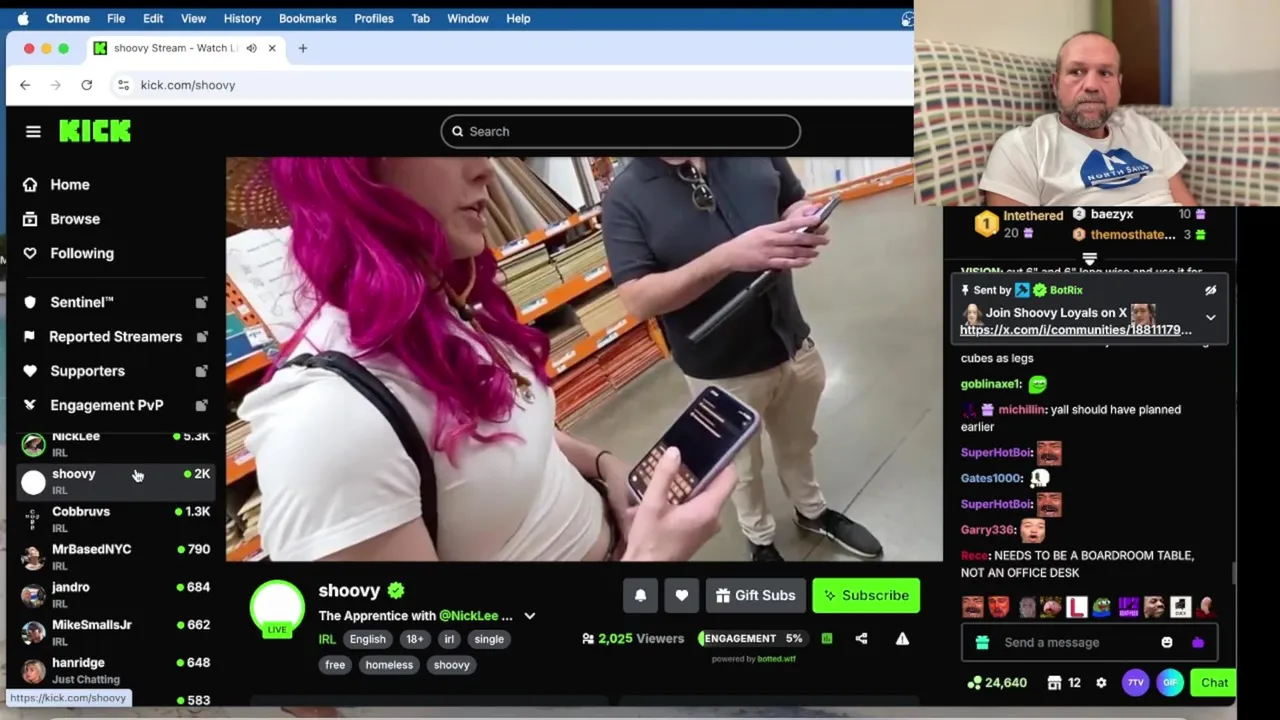Select the 18+ tag
Image resolution: width=1280 pixels, height=720 pixels.
click(415, 639)
